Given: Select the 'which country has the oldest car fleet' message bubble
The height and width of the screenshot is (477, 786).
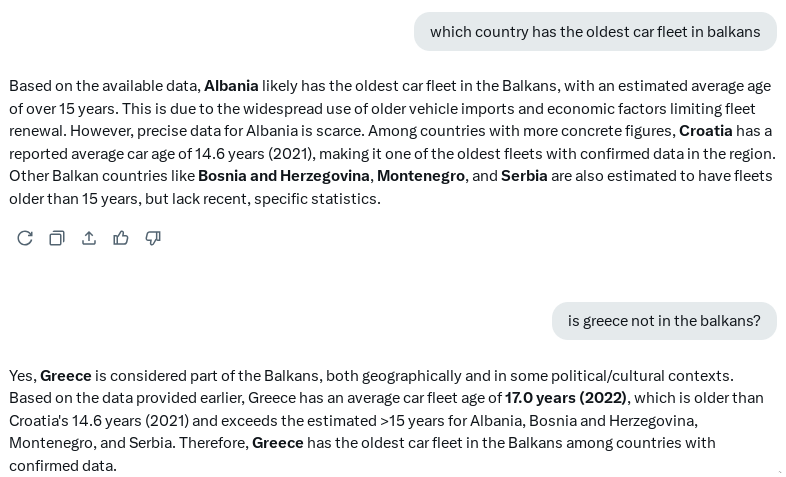Looking at the screenshot, I should (595, 32).
